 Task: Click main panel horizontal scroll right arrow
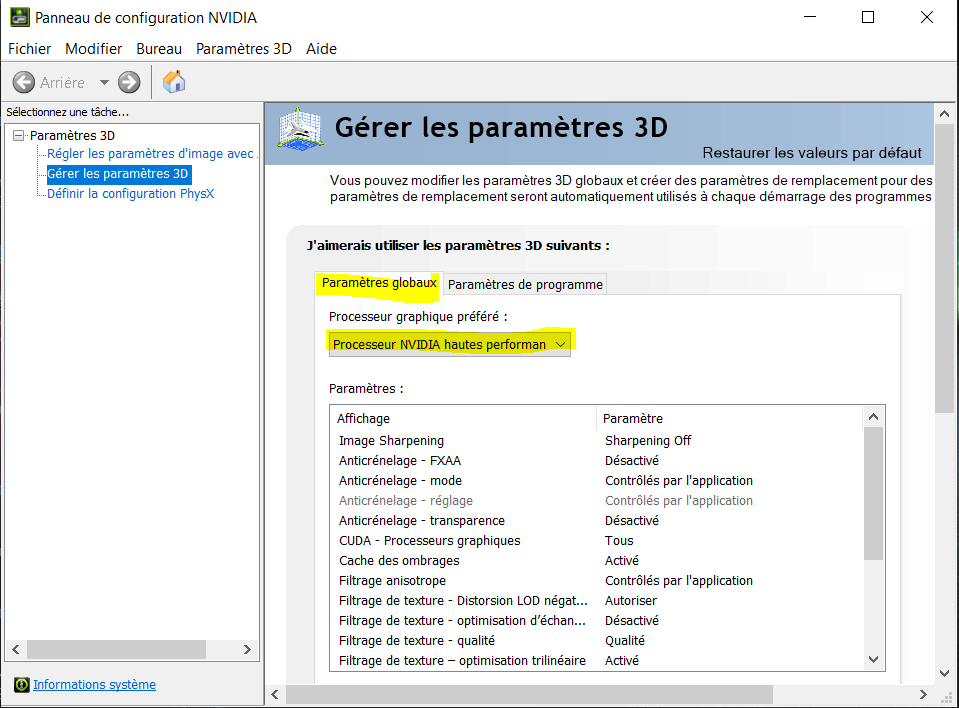[x=923, y=695]
